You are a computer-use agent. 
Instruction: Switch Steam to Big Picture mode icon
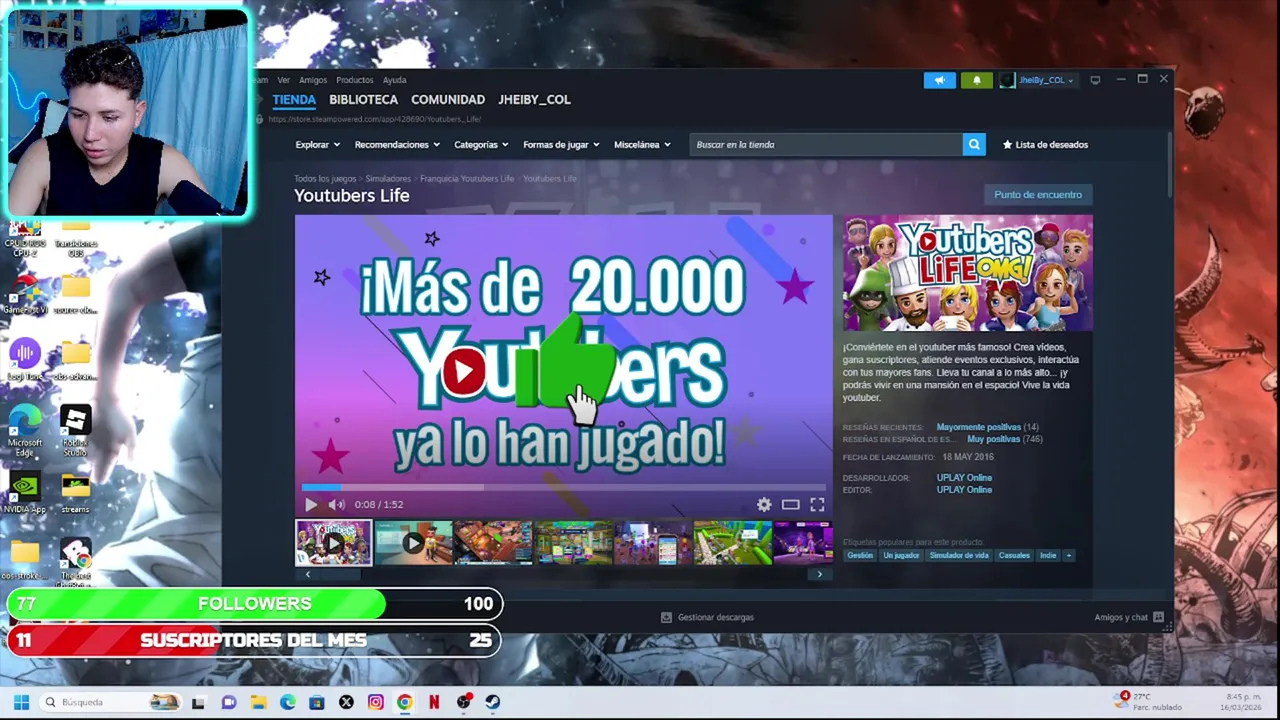(1095, 80)
